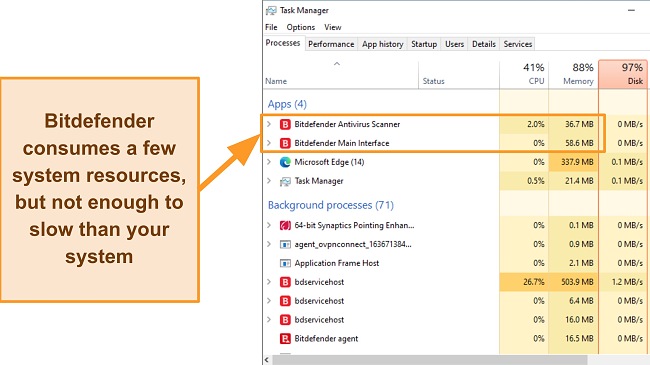This screenshot has width=650, height=365.
Task: Click the 2.0% CPU cell
Action: [524, 124]
